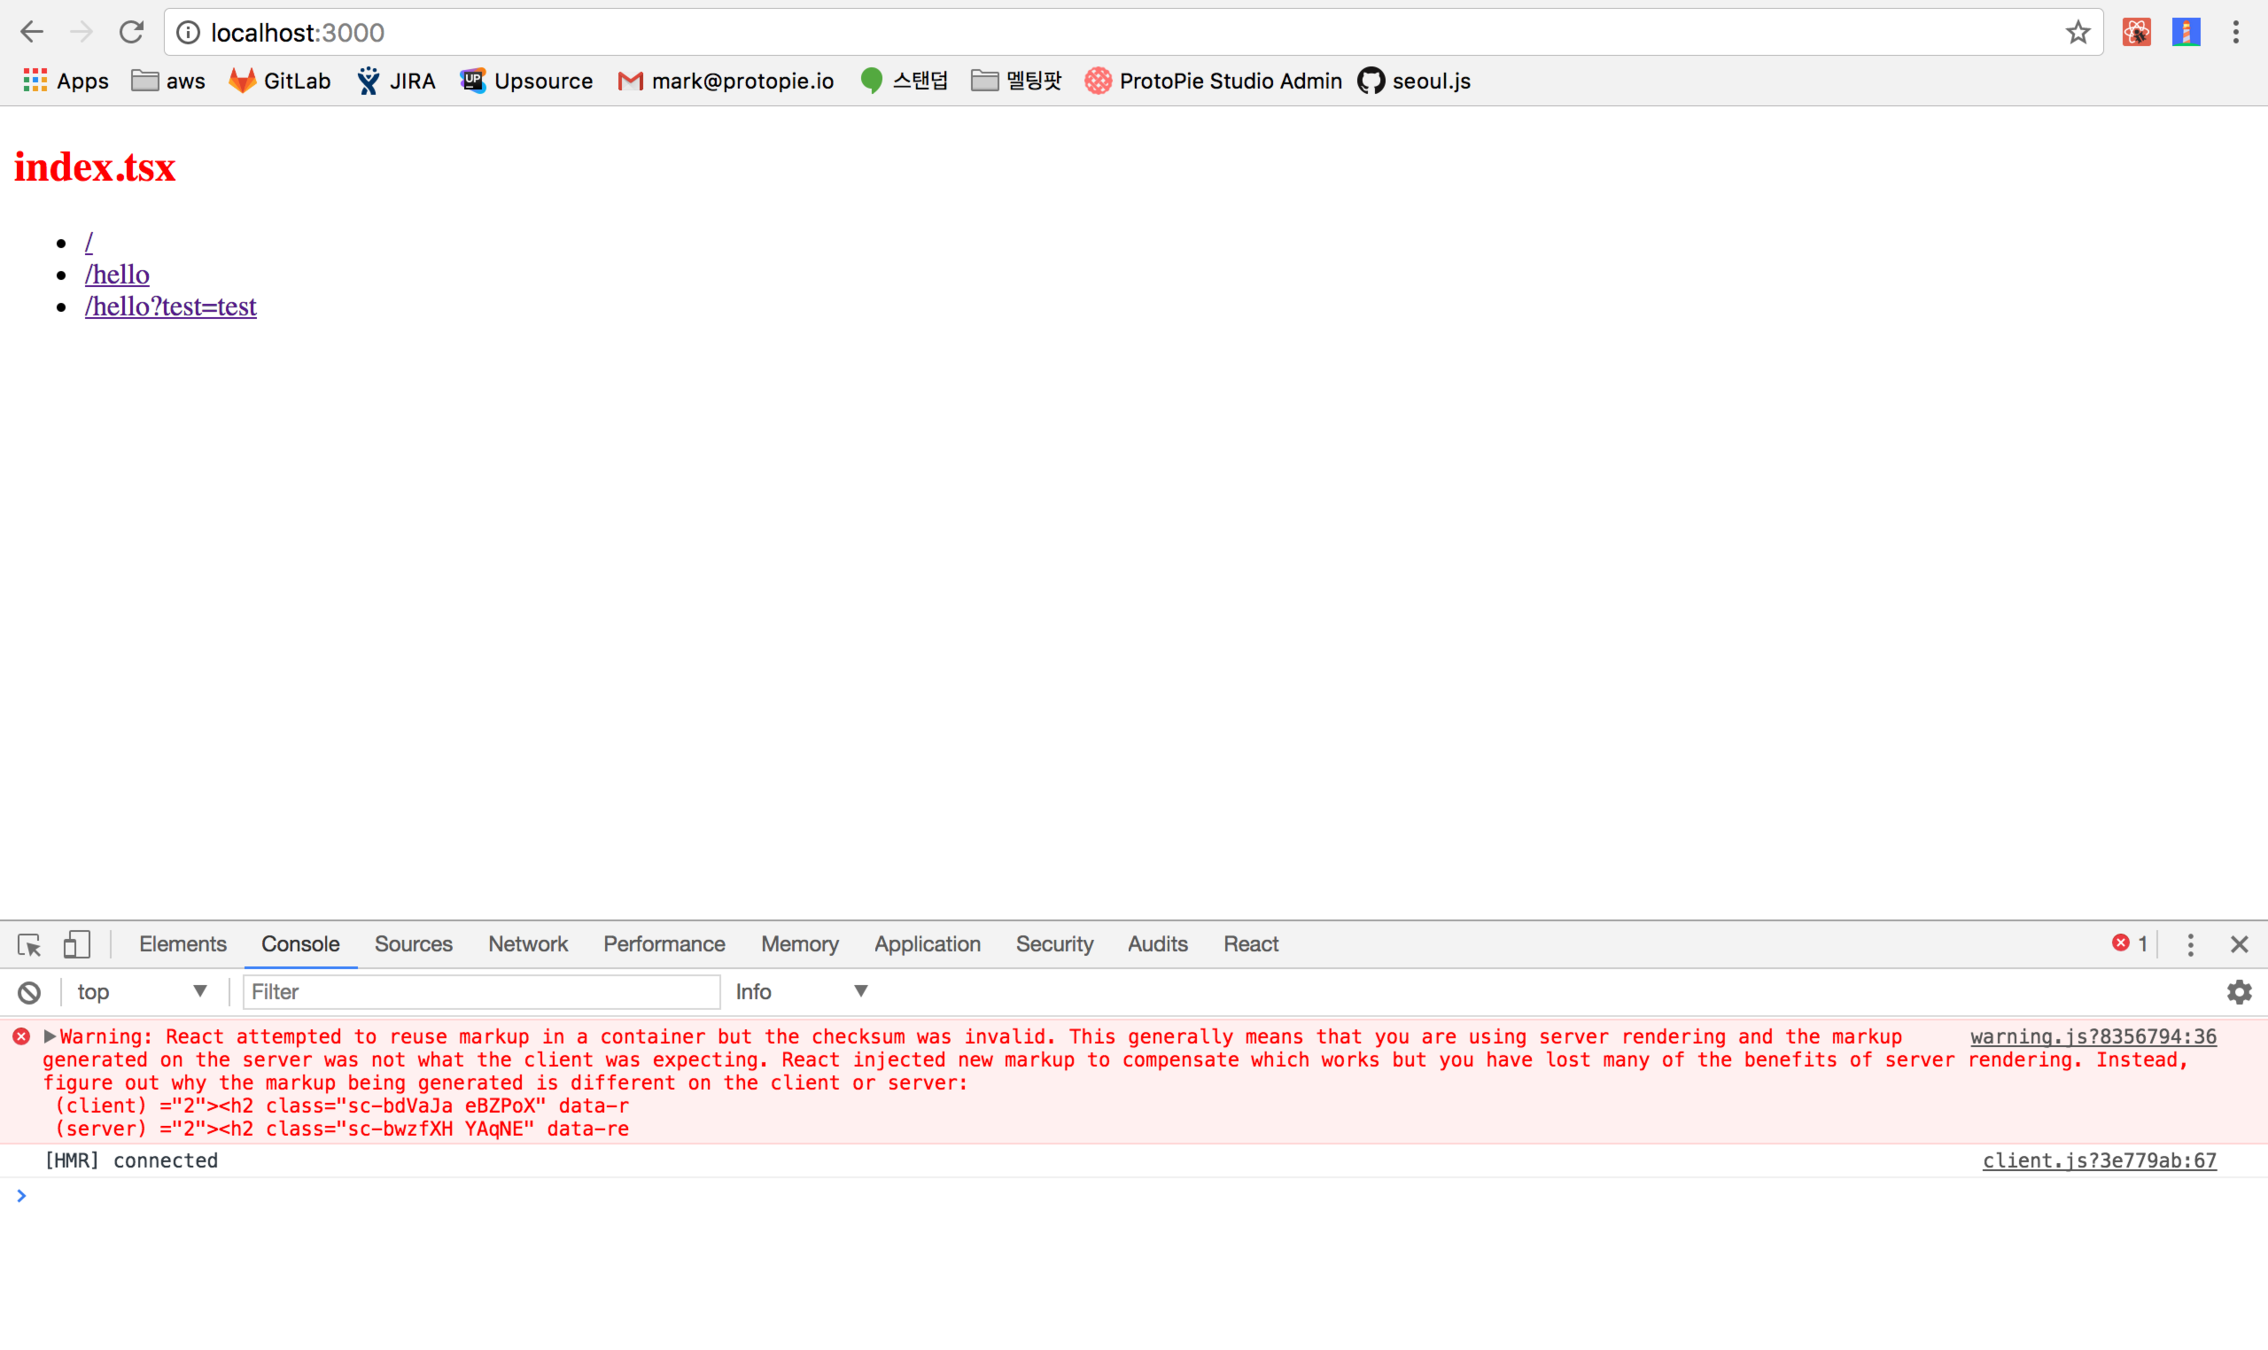This screenshot has height=1350, width=2268.
Task: Switch to the Elements tab
Action: point(182,944)
